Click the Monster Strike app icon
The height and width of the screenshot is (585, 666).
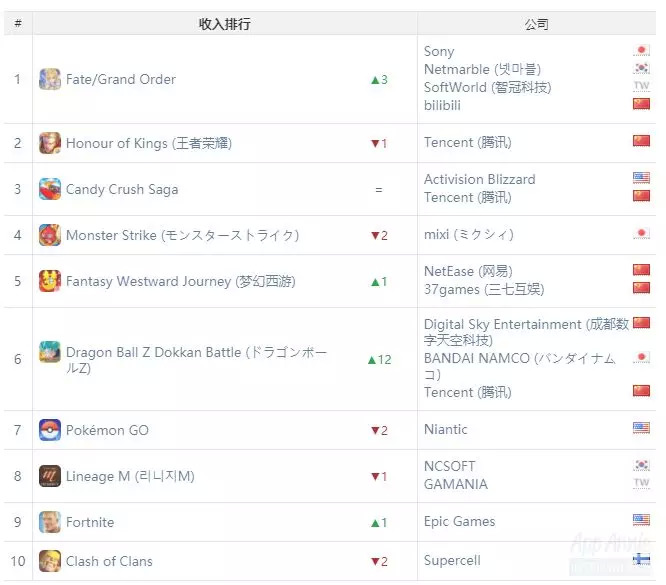tap(49, 235)
